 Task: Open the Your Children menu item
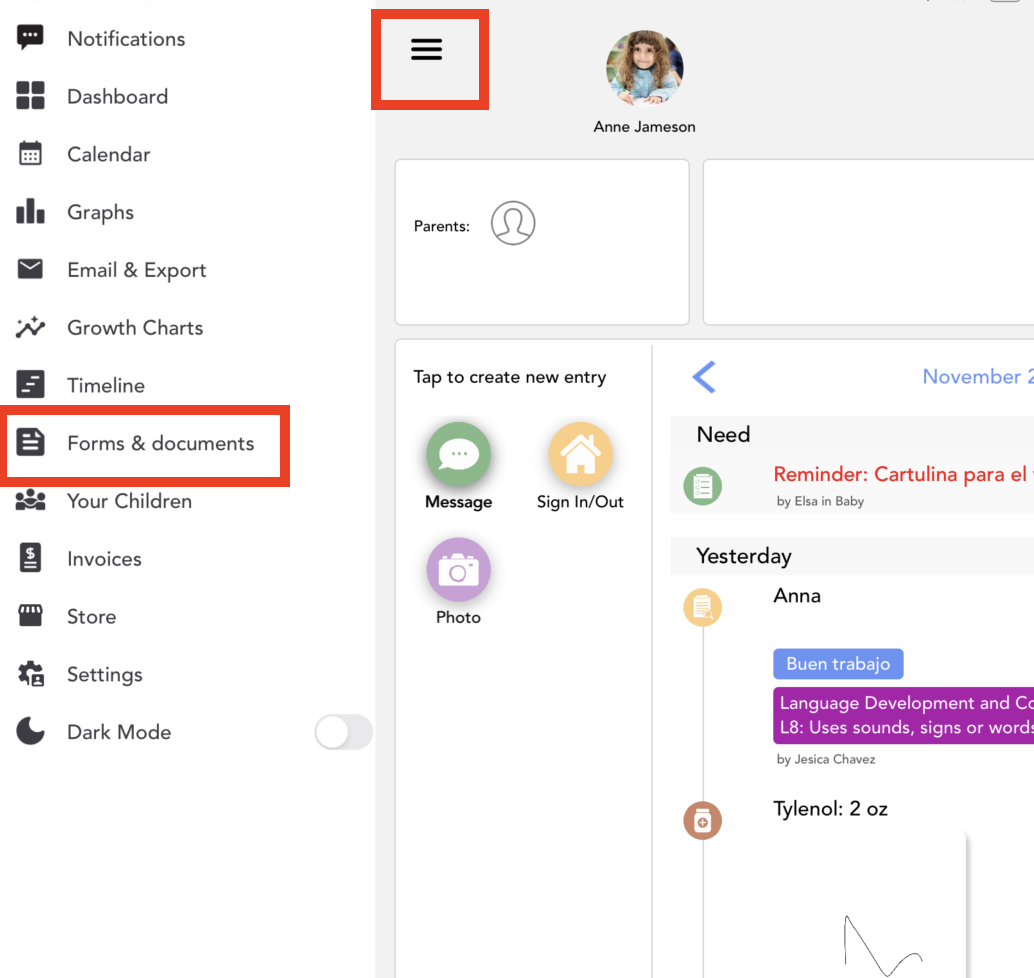pyautogui.click(x=129, y=501)
